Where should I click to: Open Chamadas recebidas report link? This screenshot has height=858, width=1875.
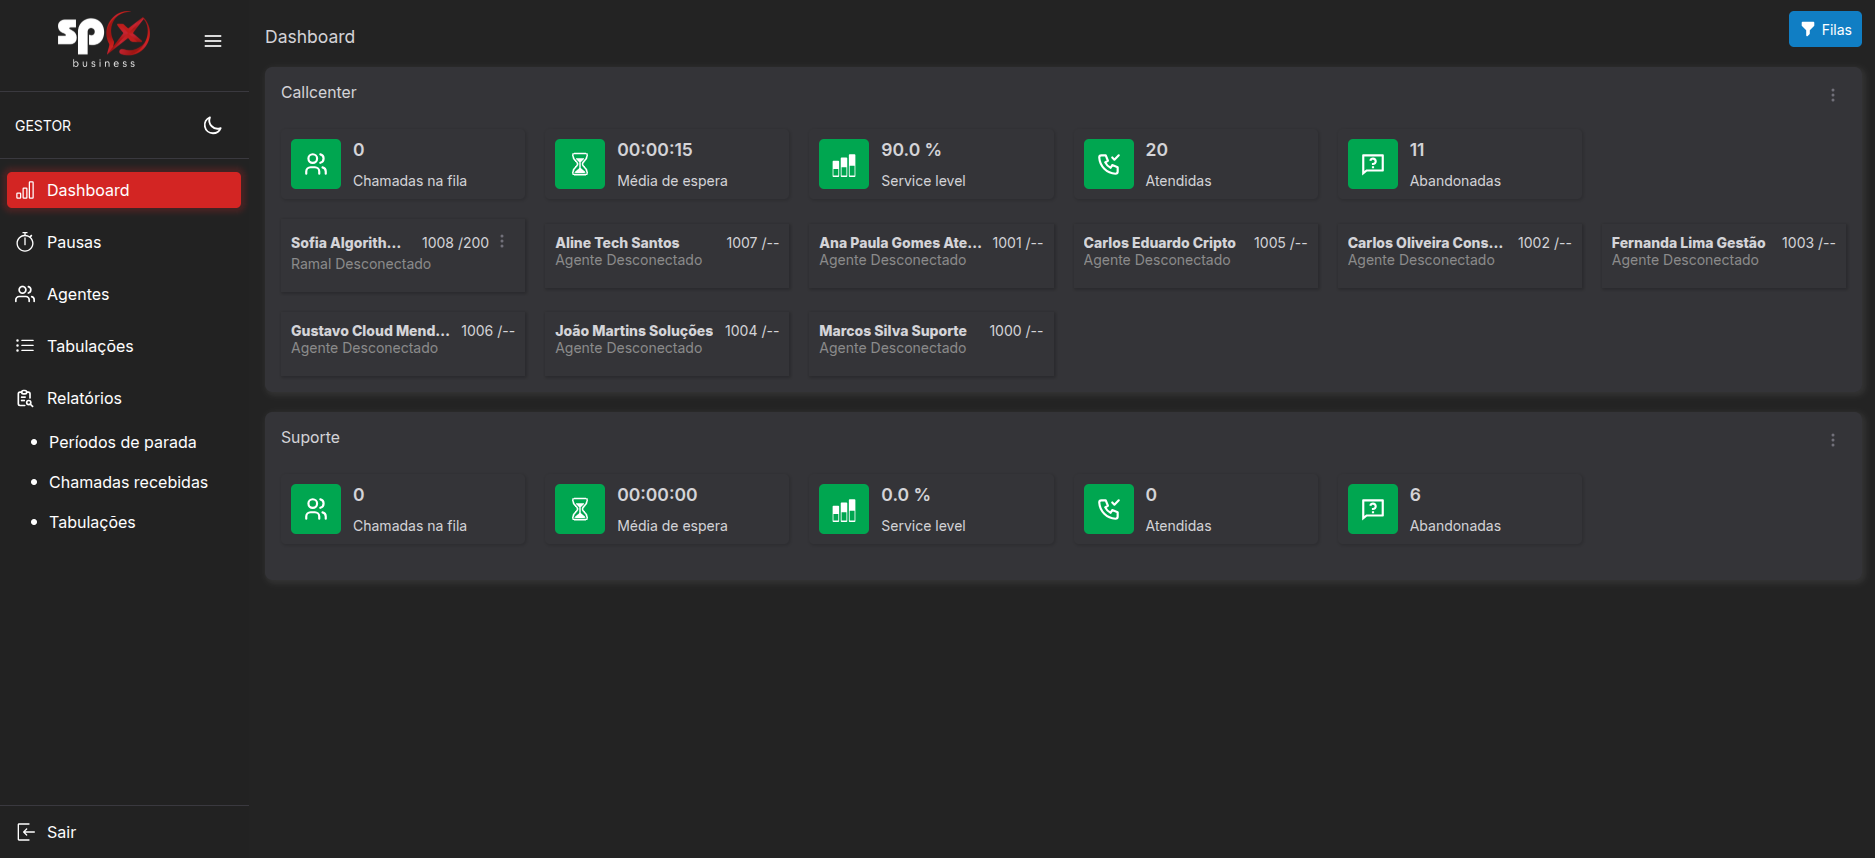pyautogui.click(x=129, y=482)
